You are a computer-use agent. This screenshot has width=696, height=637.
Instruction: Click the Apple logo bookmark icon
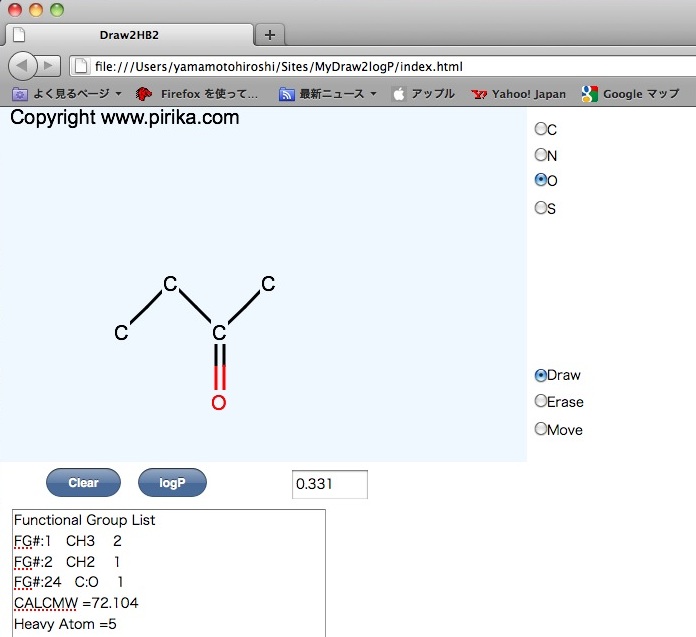399,94
